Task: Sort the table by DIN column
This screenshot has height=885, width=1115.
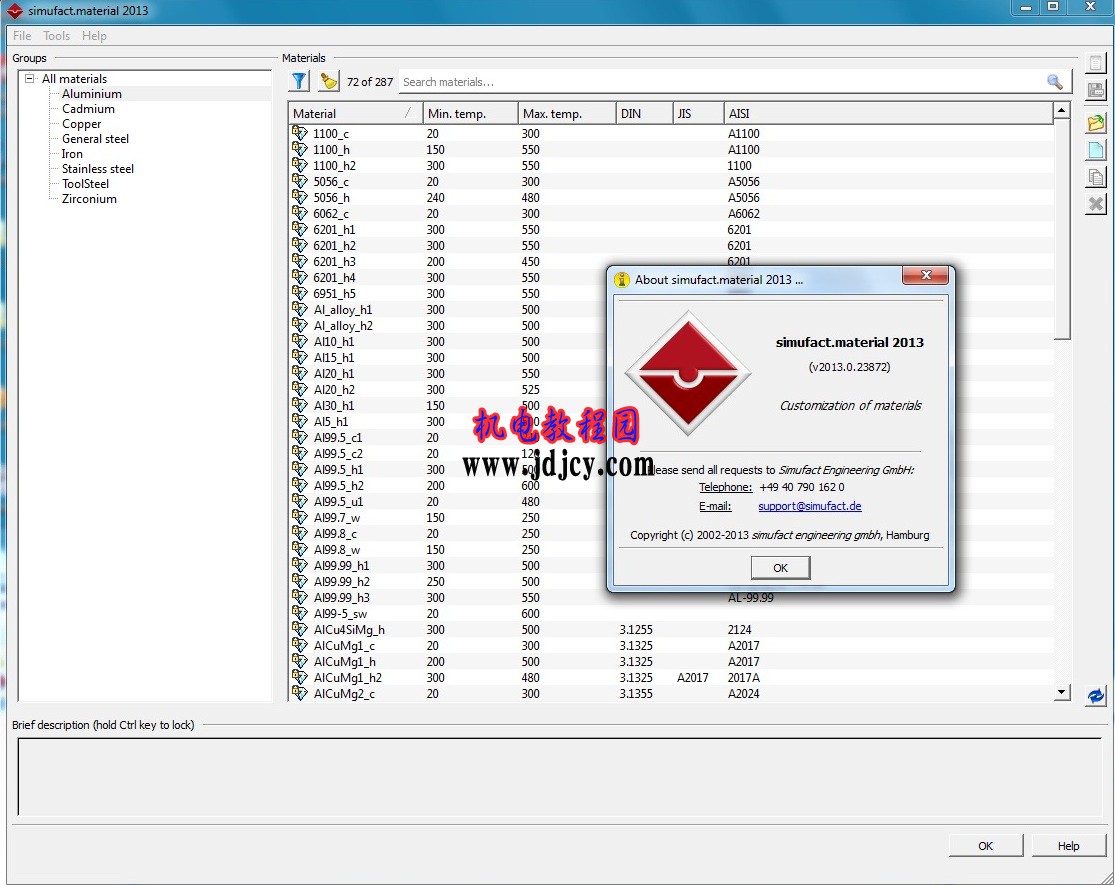Action: (644, 113)
